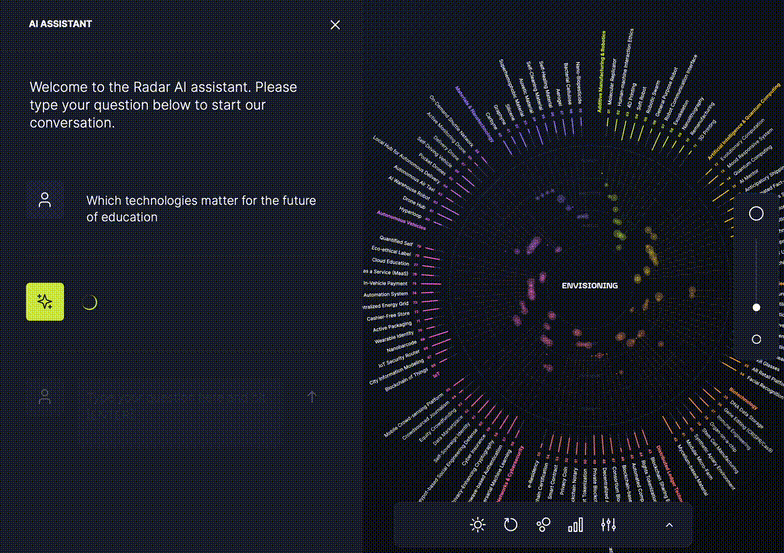The height and width of the screenshot is (553, 784).
Task: Click the "AI ASSISTANT" panel header
Action: [60, 24]
